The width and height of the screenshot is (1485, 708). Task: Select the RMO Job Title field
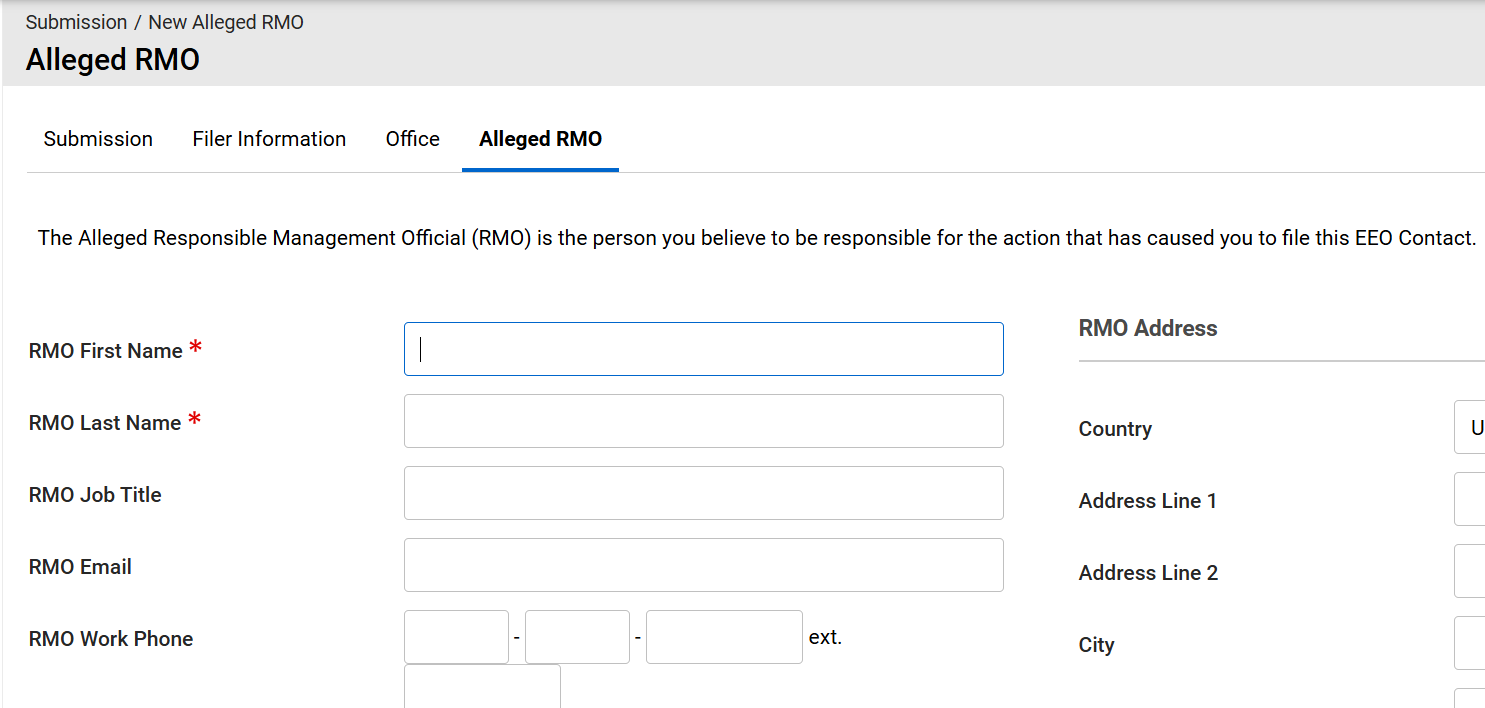[703, 493]
